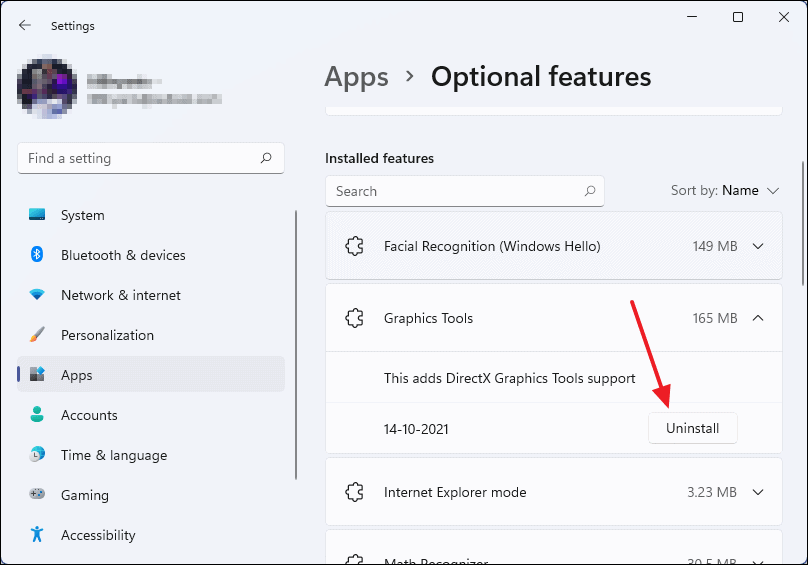The height and width of the screenshot is (565, 808).
Task: Click the Apps icon in sidebar
Action: (x=37, y=374)
